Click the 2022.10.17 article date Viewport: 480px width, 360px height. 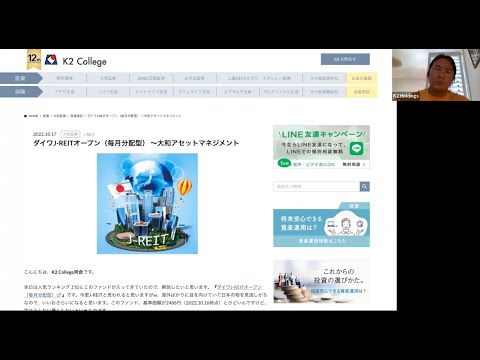click(x=45, y=134)
